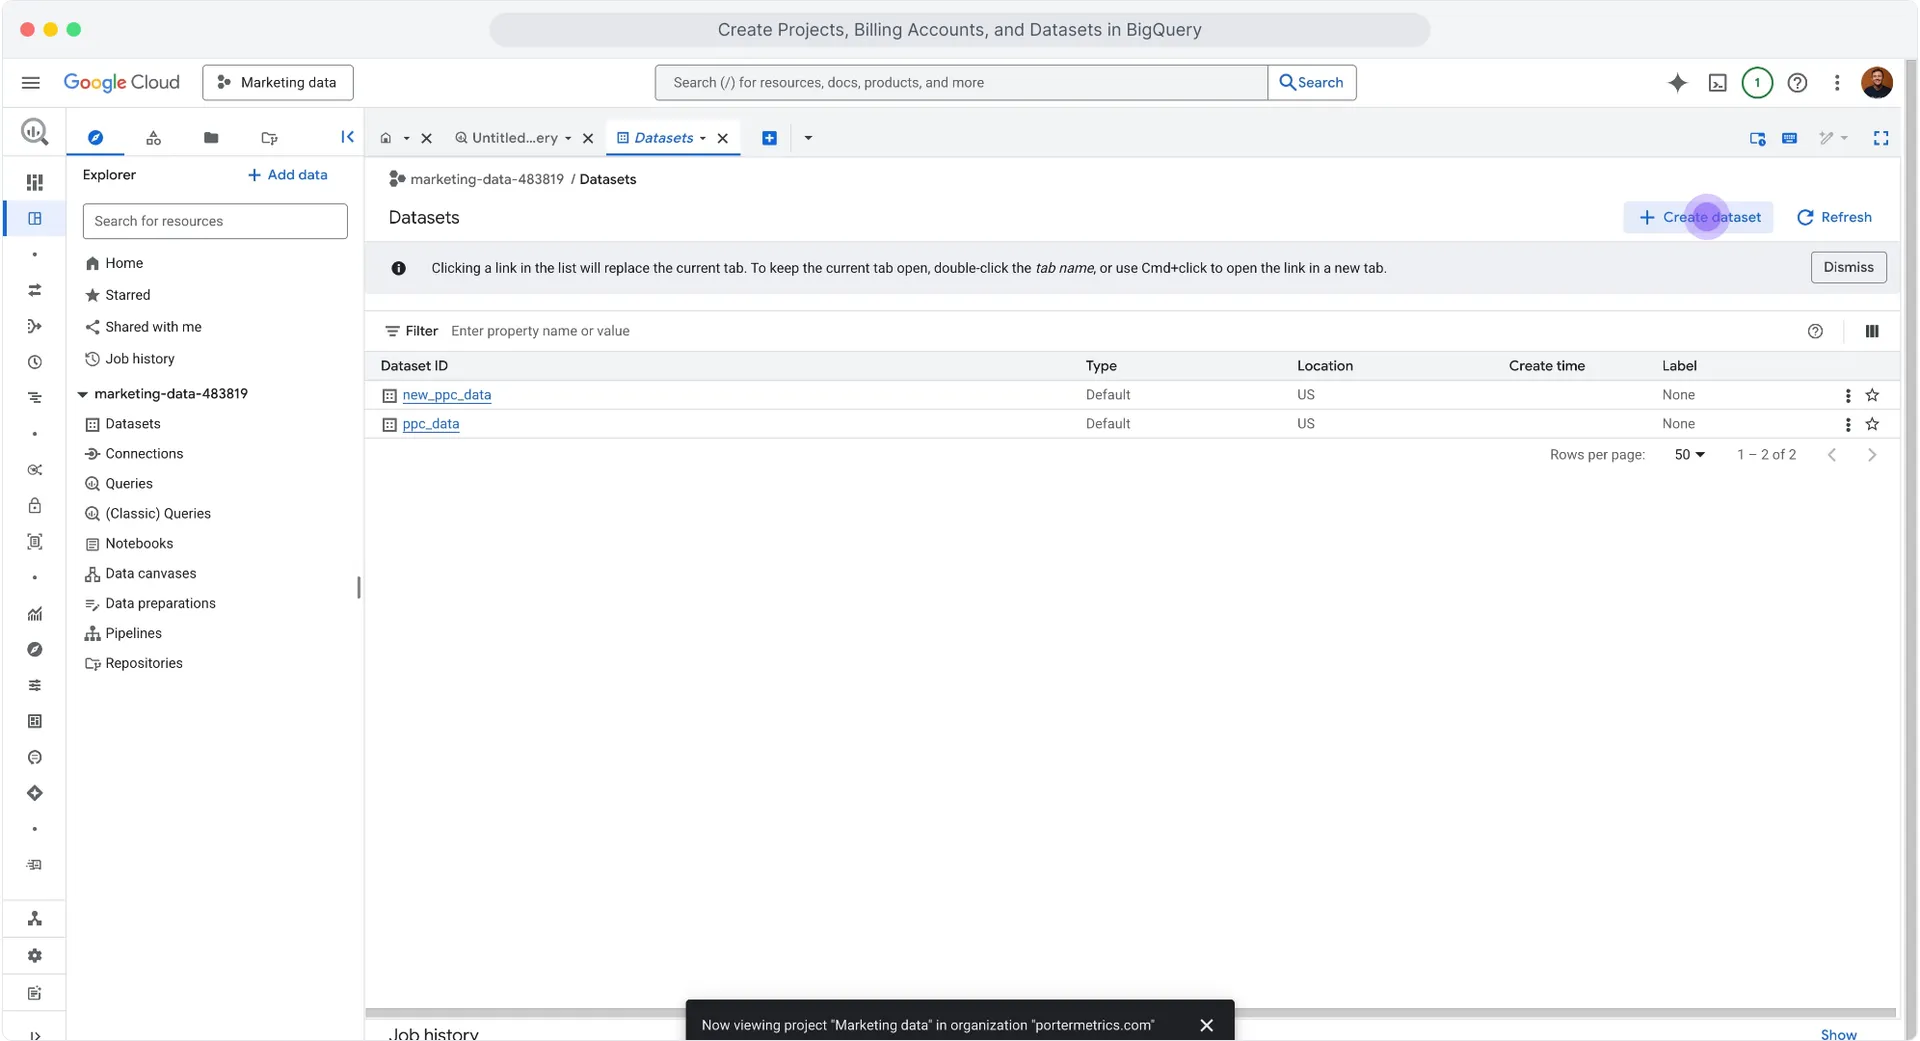
Task: Select the BigQuery Studio compass icon
Action: [x=96, y=138]
